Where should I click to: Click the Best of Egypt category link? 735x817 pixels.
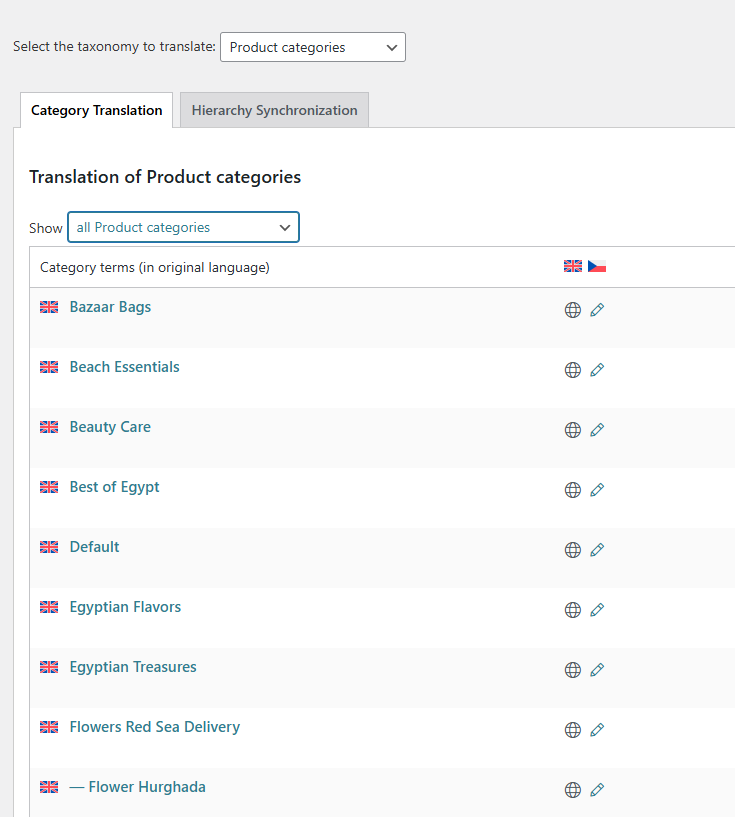tap(114, 487)
